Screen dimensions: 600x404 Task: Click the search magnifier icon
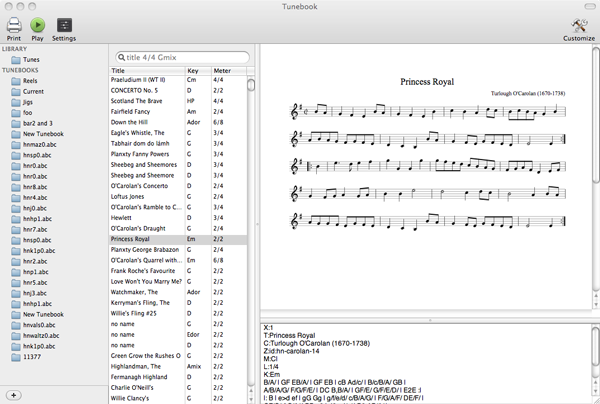tap(121, 57)
